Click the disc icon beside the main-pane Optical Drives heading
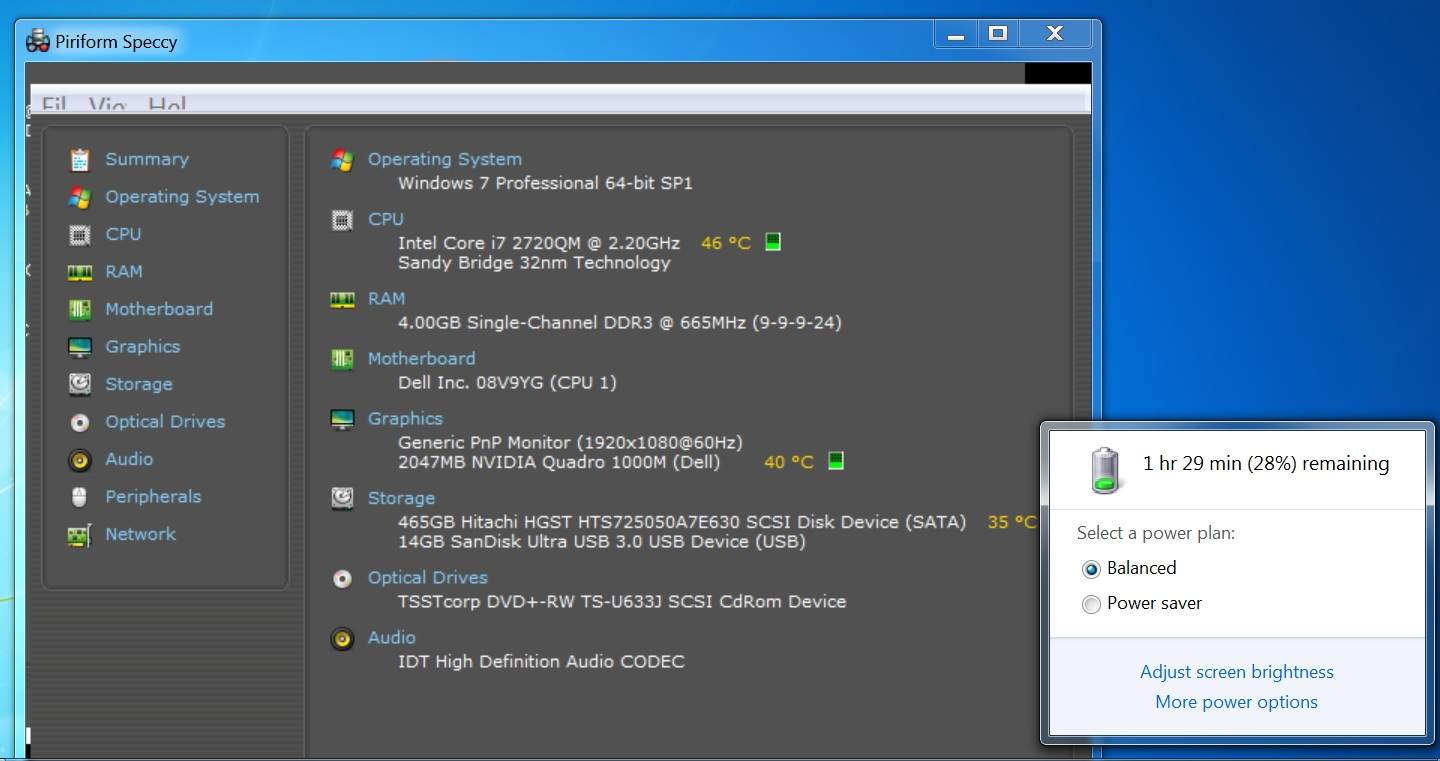The image size is (1440, 761). pos(342,578)
